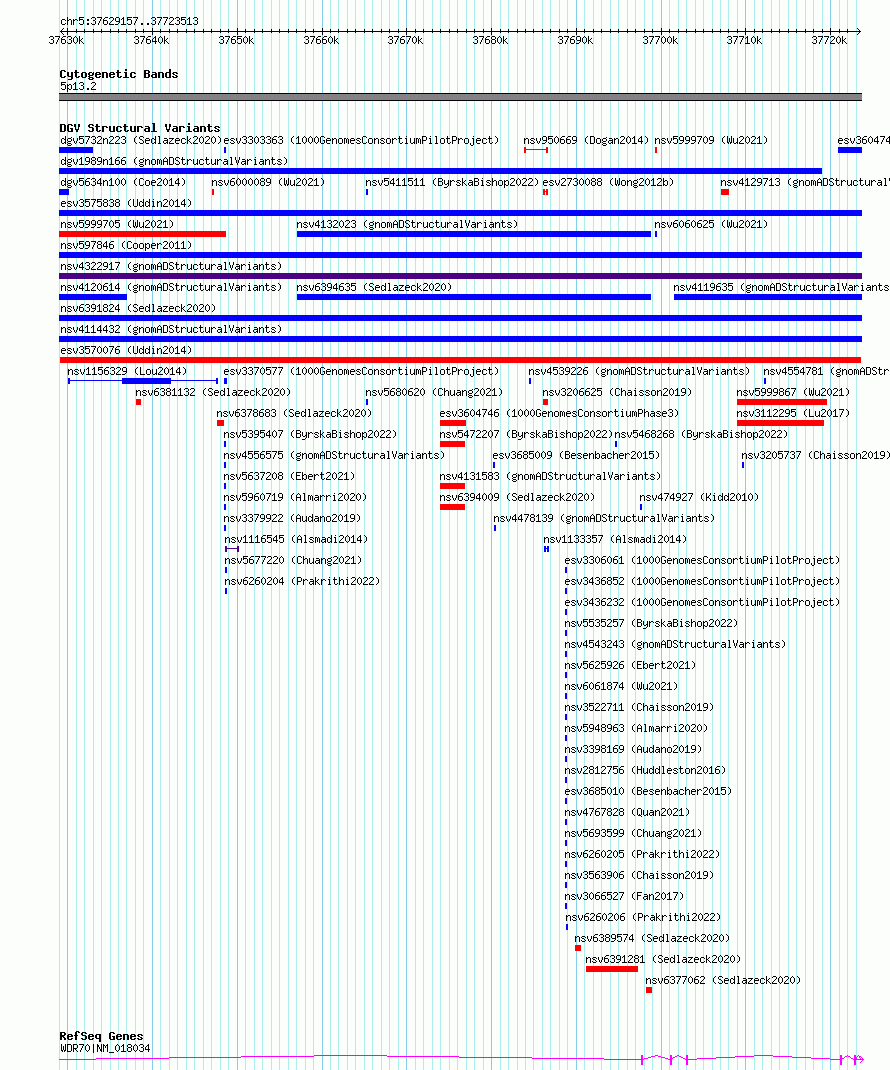
Task: Open nsv1156329 (Lou2014) variant
Action: click(x=127, y=371)
